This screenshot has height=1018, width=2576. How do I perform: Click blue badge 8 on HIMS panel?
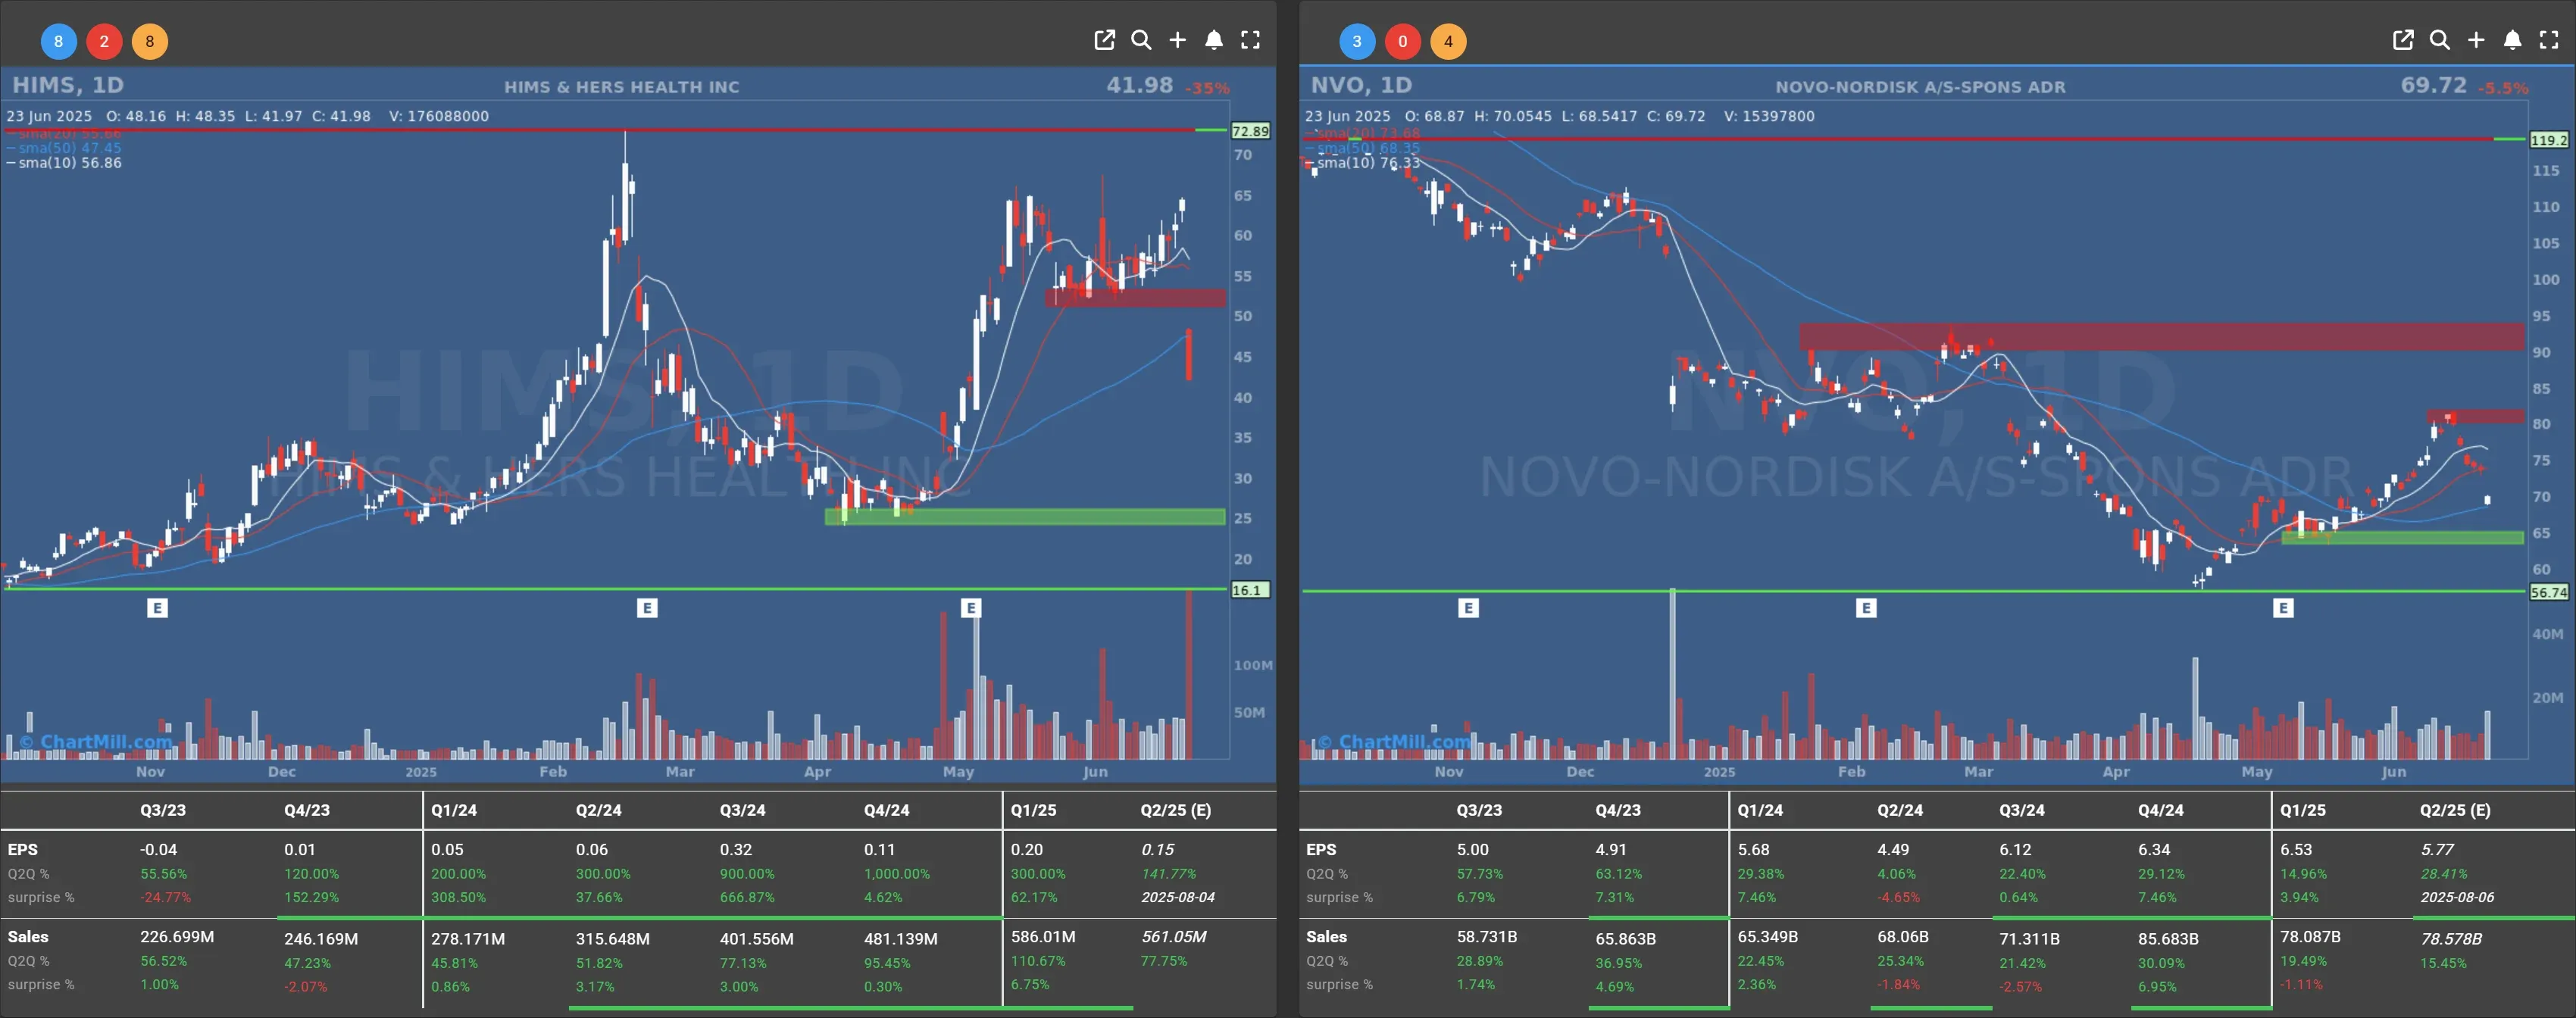(x=58, y=41)
